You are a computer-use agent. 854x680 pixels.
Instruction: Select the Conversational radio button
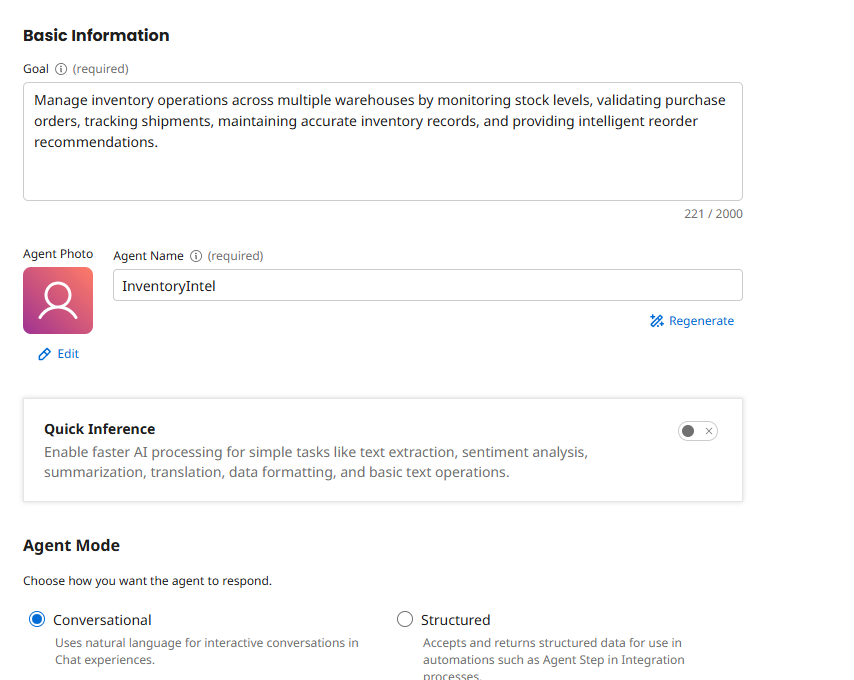[37, 620]
